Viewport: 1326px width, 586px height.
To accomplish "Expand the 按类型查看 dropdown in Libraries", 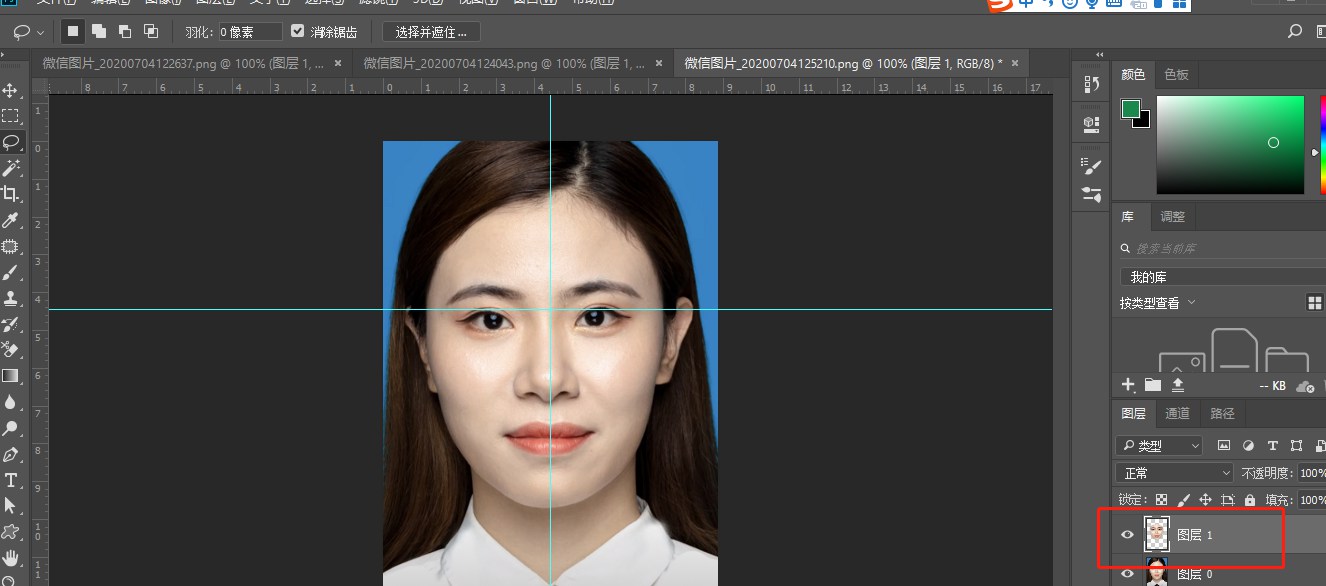I will 1158,303.
